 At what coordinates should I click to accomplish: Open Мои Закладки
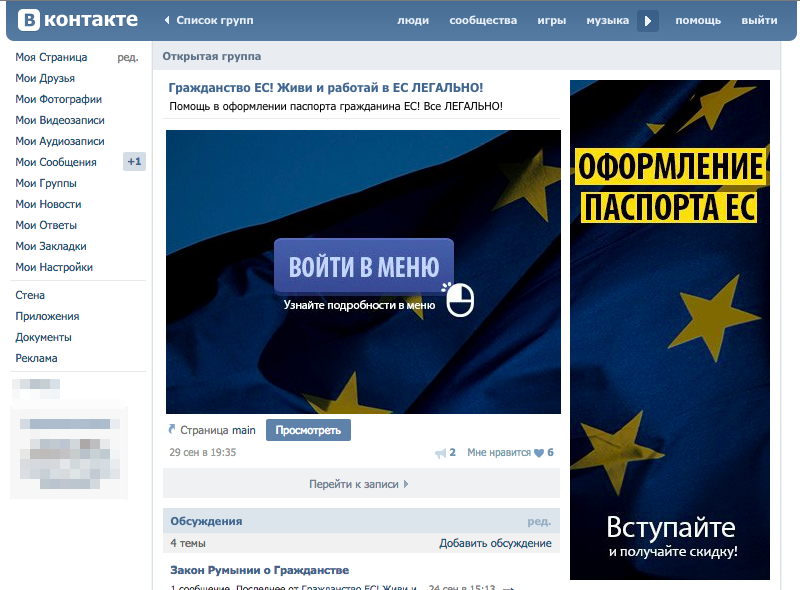[x=51, y=246]
